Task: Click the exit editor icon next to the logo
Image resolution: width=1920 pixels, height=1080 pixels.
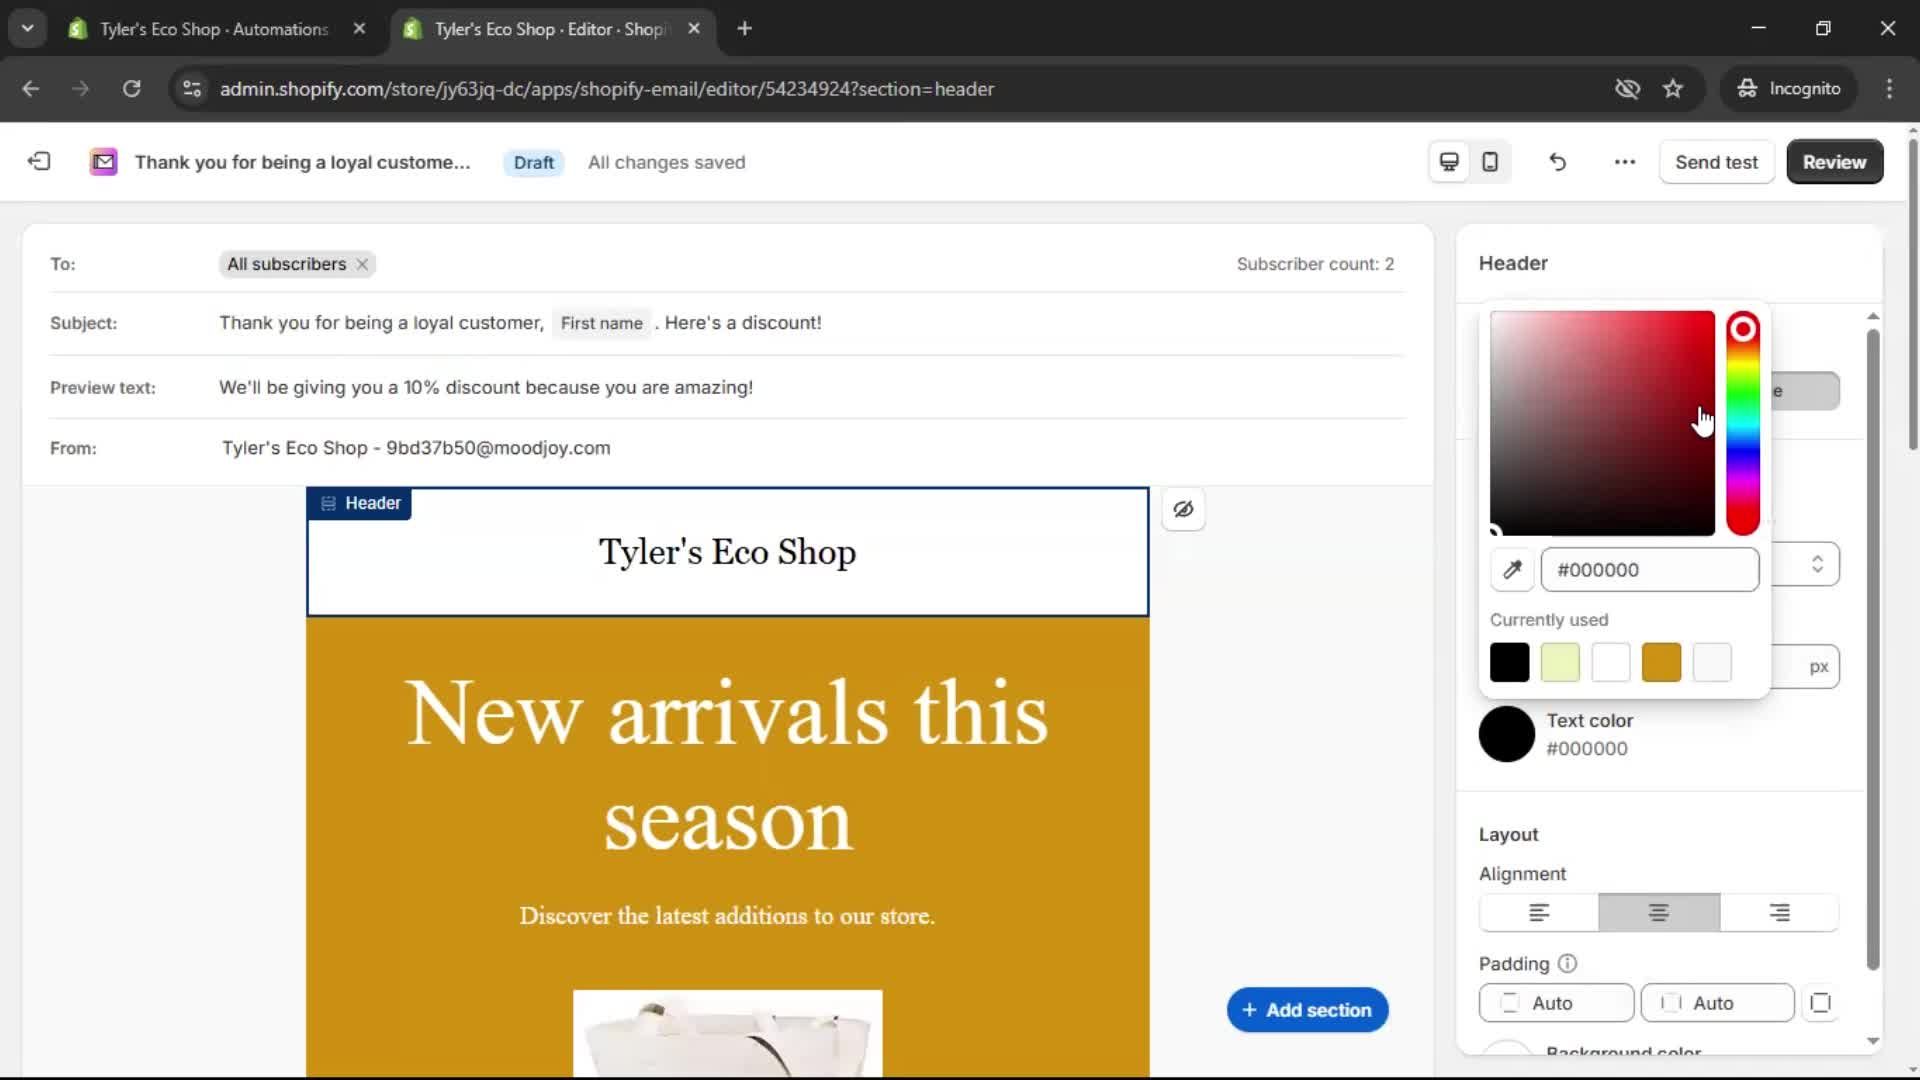Action: [x=38, y=161]
